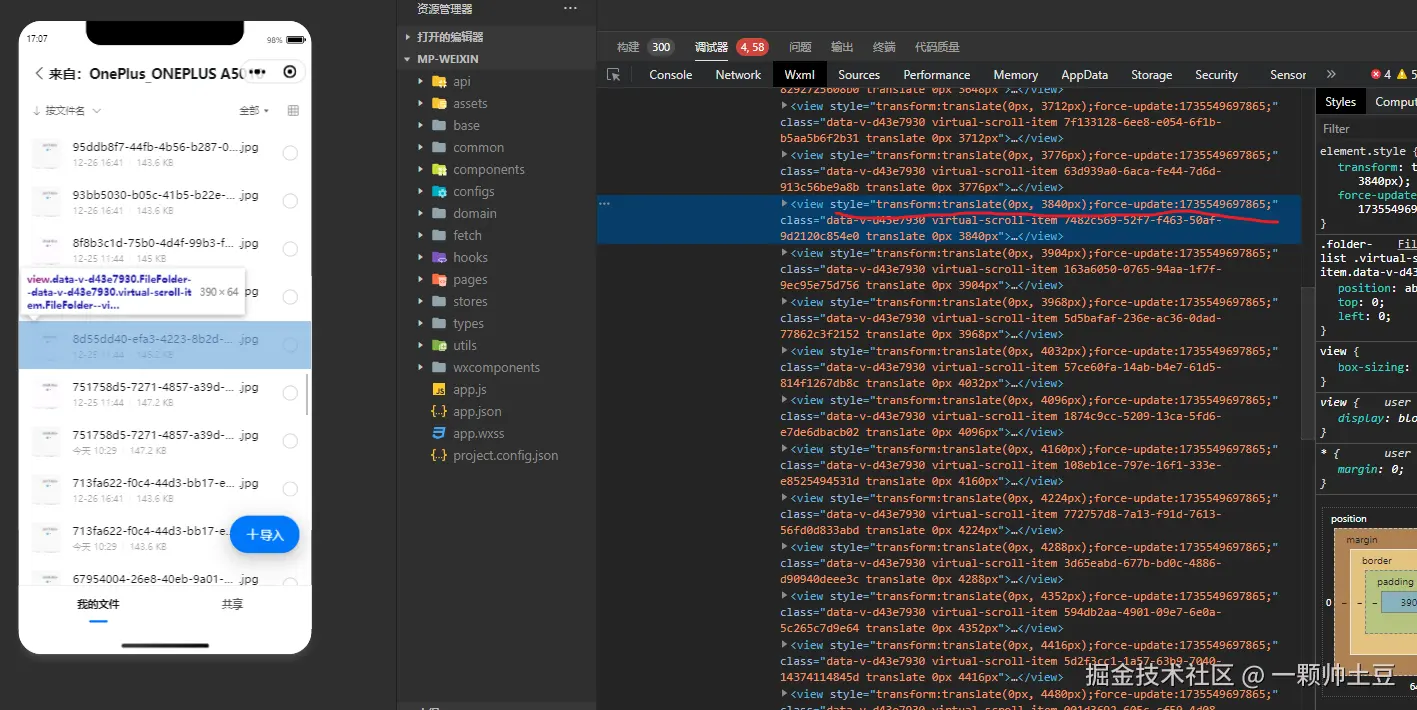Viewport: 1417px width, 710px height.
Task: Switch to the Console tab
Action: [x=670, y=75]
